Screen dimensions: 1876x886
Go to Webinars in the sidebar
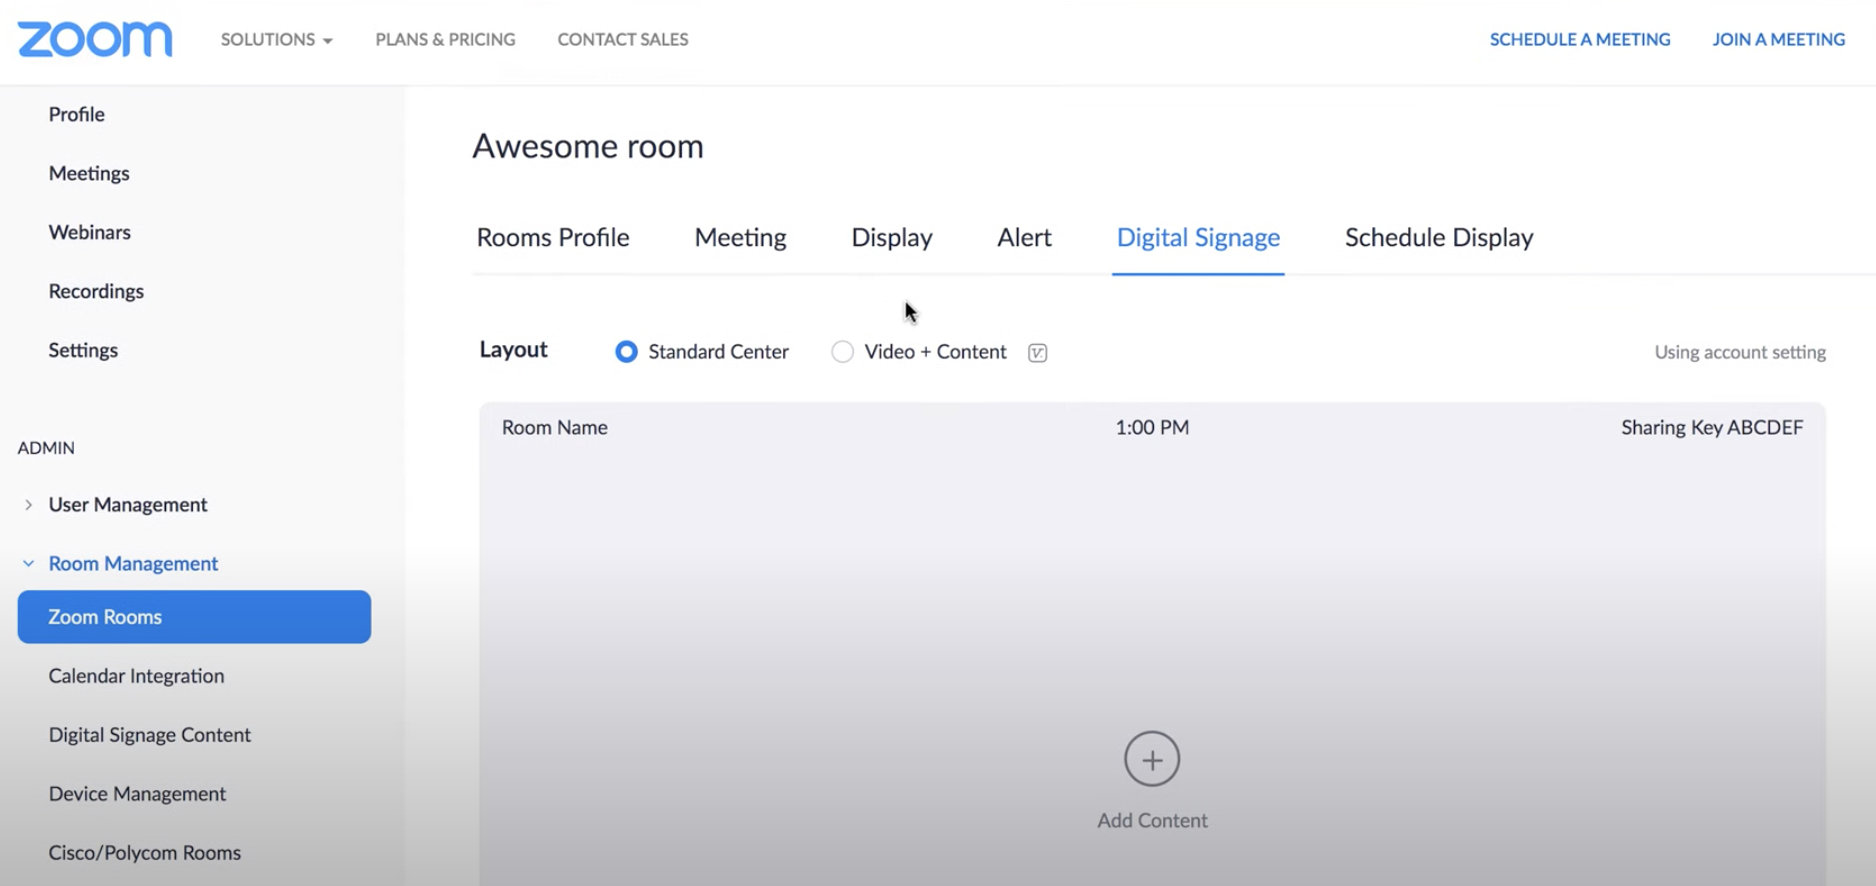pos(90,233)
